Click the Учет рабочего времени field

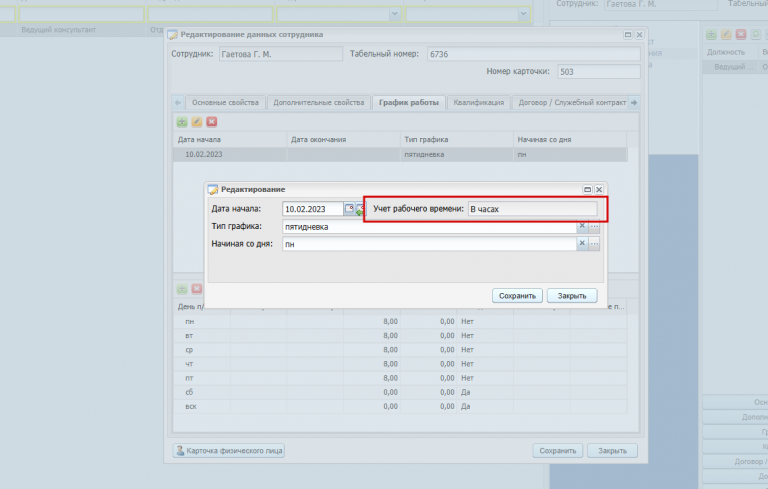pyautogui.click(x=532, y=209)
